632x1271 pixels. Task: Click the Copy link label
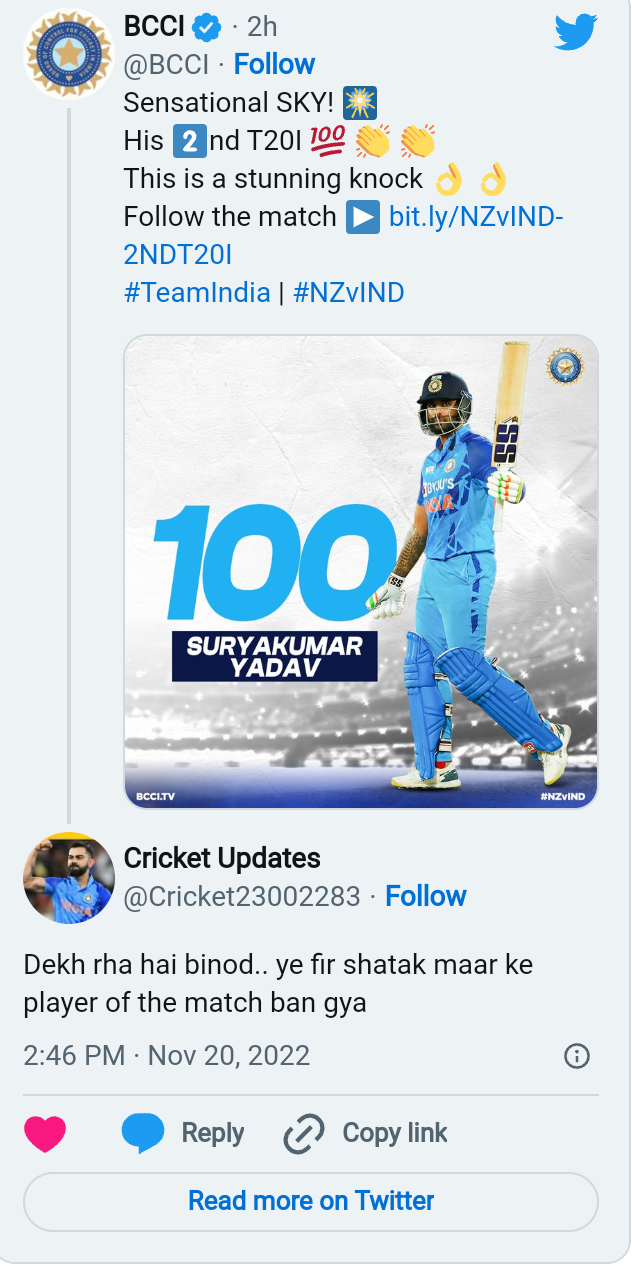click(x=395, y=1133)
